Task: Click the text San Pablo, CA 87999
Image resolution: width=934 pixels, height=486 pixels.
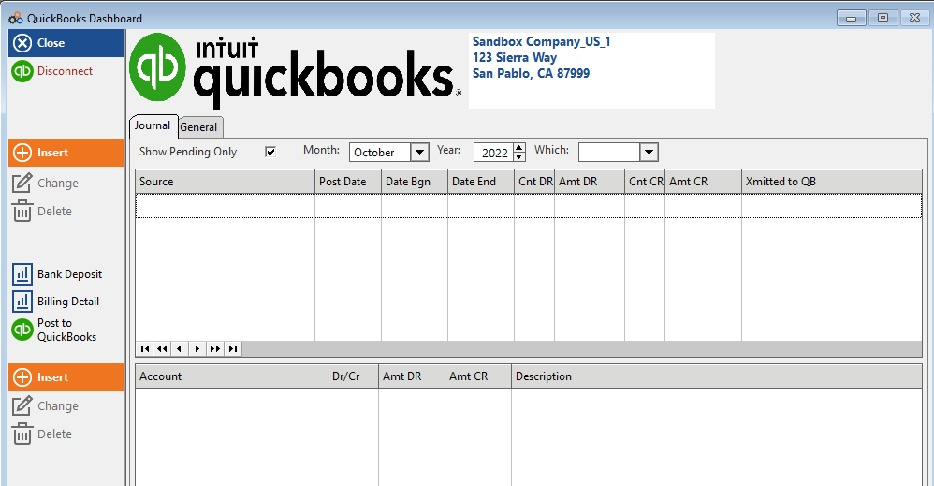Action: [531, 74]
